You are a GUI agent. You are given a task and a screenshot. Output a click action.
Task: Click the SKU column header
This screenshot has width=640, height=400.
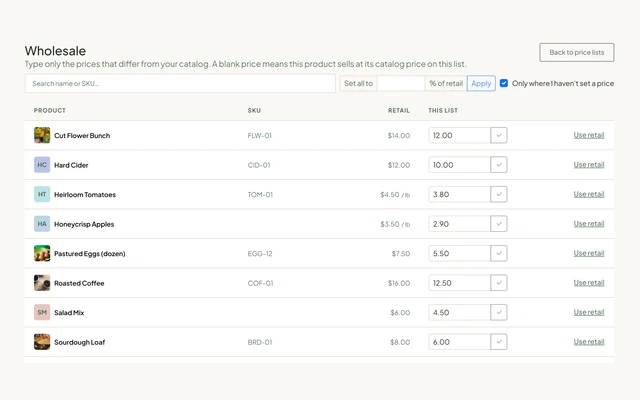click(x=254, y=111)
